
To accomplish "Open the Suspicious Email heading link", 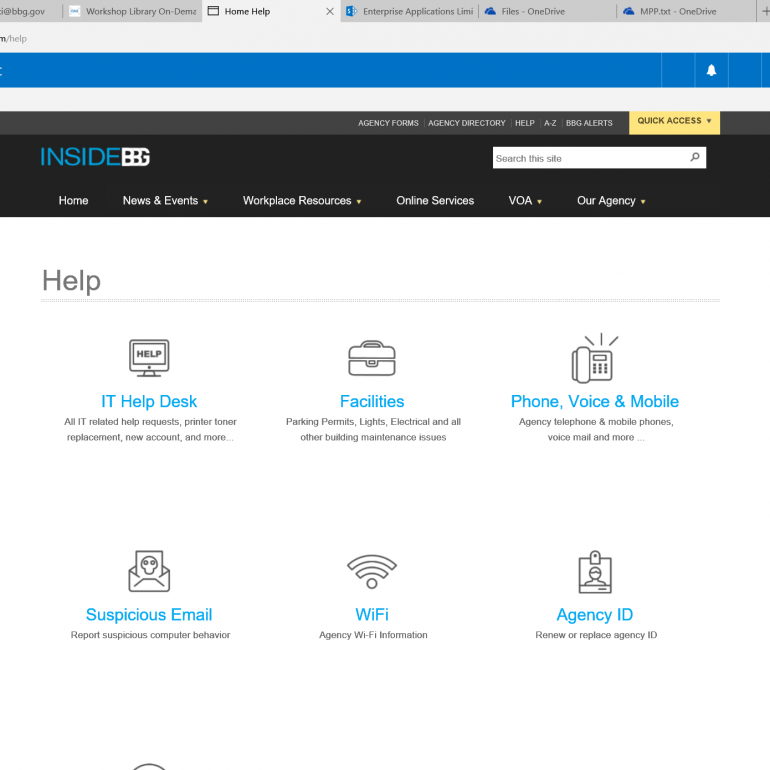I will tap(149, 615).
